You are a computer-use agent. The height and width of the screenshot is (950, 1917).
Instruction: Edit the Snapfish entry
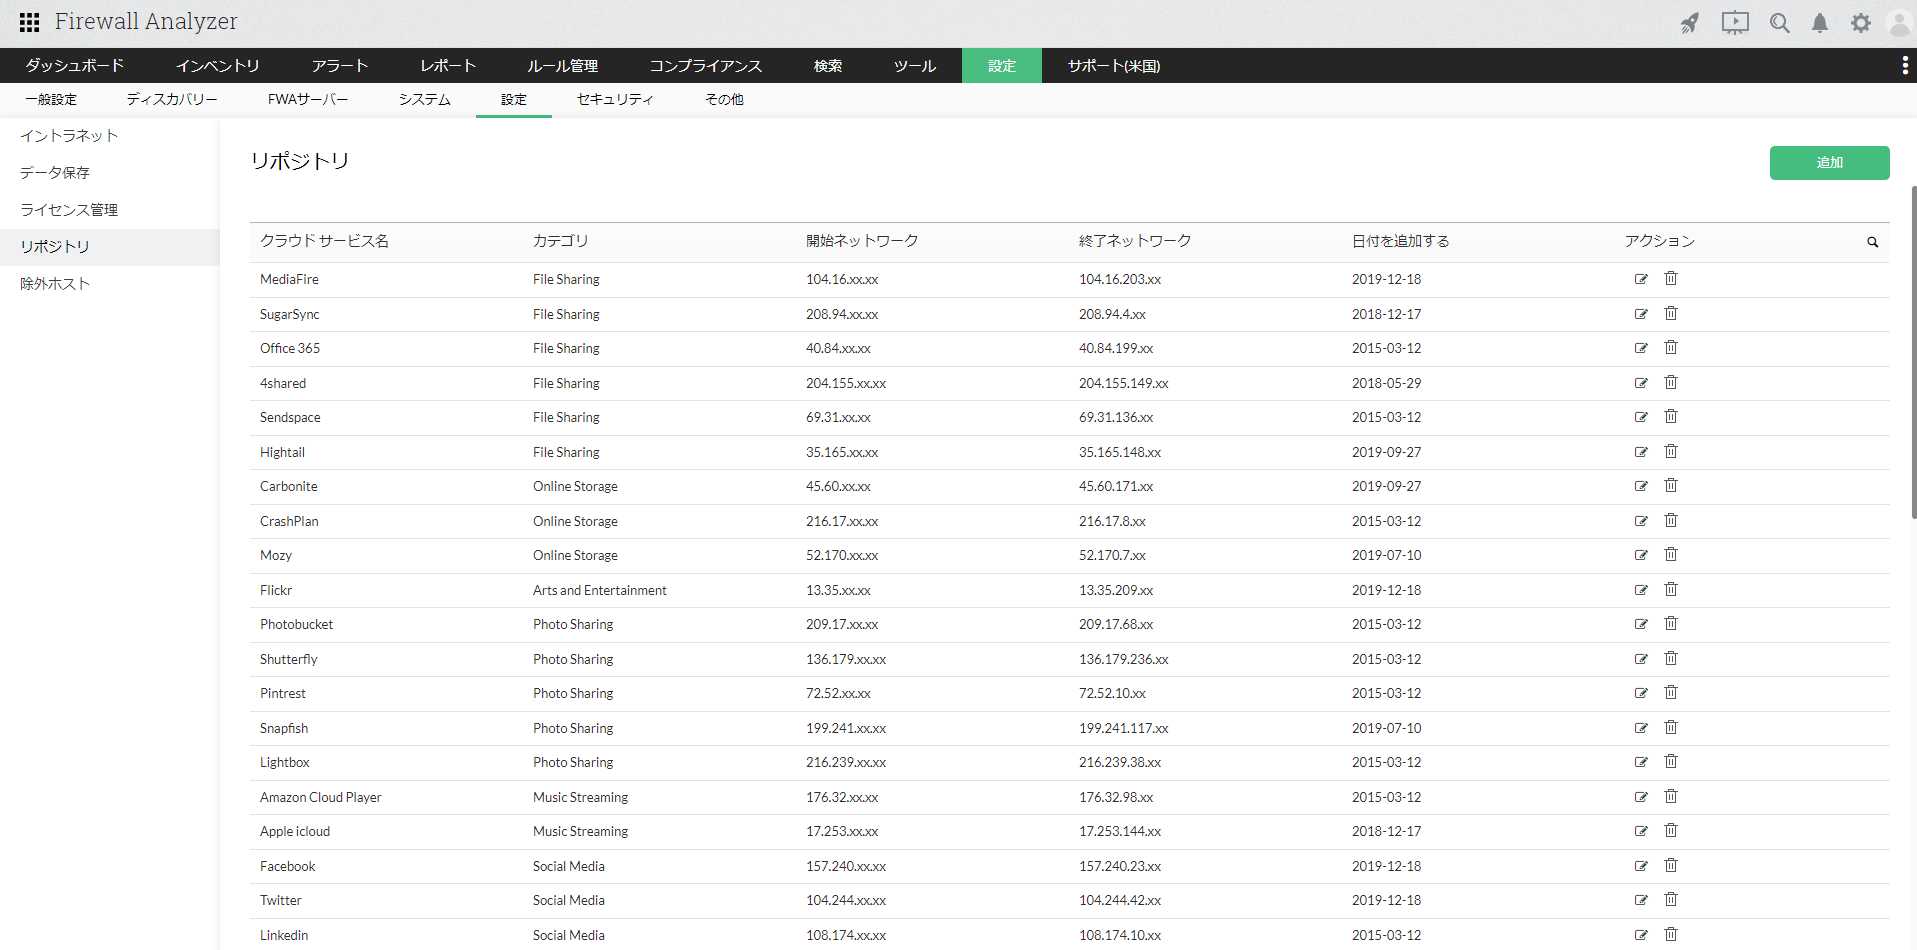[1641, 728]
